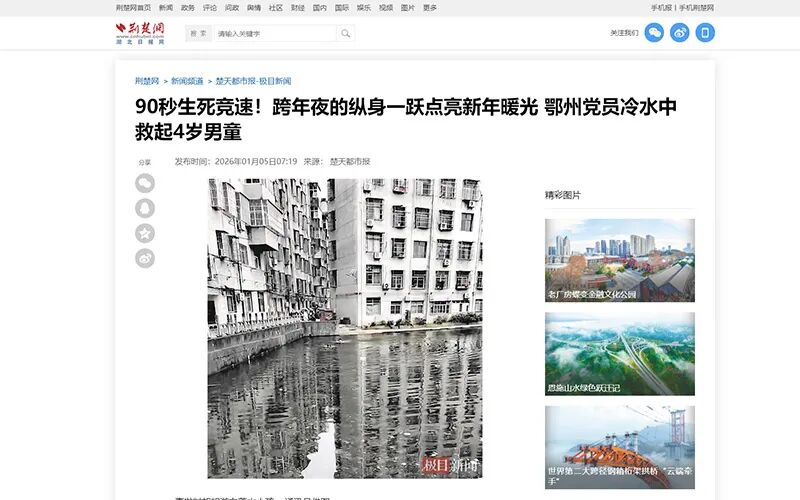The width and height of the screenshot is (800, 500).
Task: Click 新闻频道 in the breadcrumb
Action: (187, 81)
